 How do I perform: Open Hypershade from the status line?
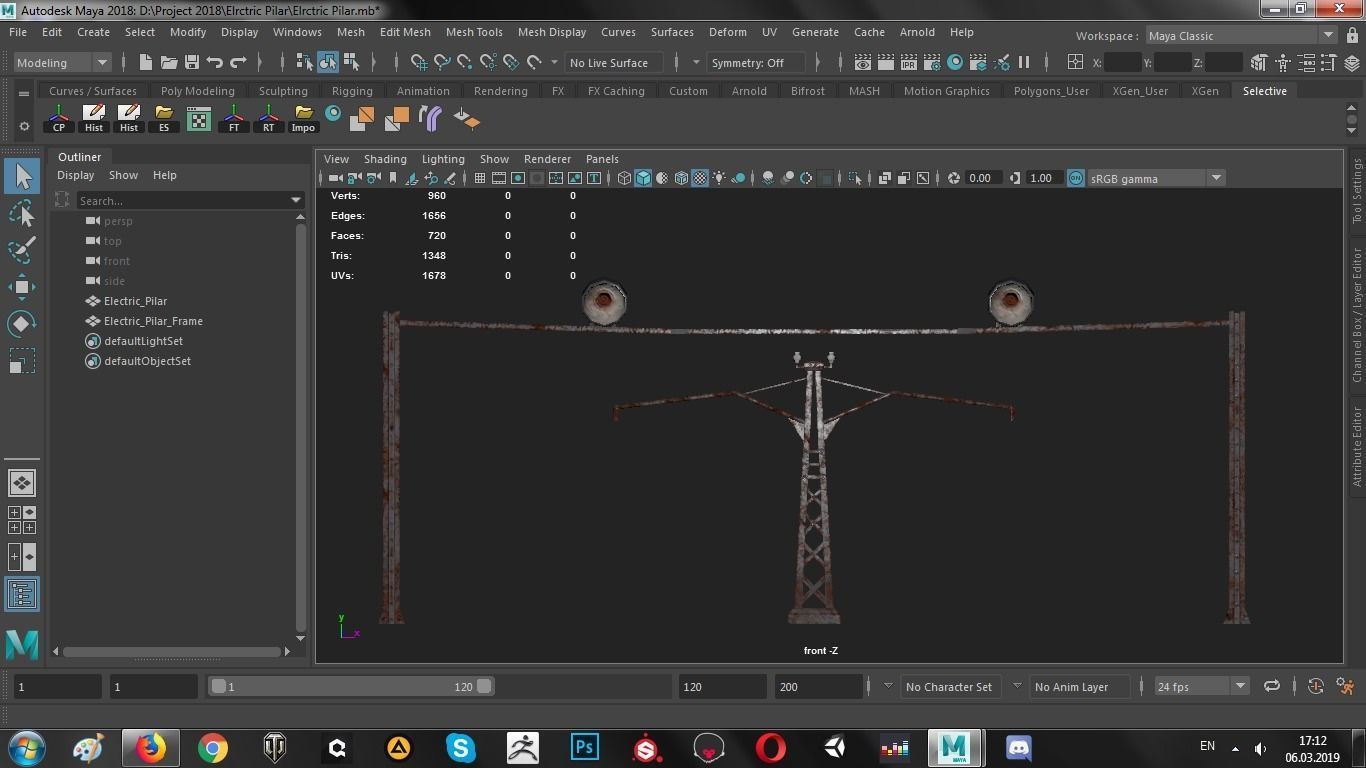[955, 62]
